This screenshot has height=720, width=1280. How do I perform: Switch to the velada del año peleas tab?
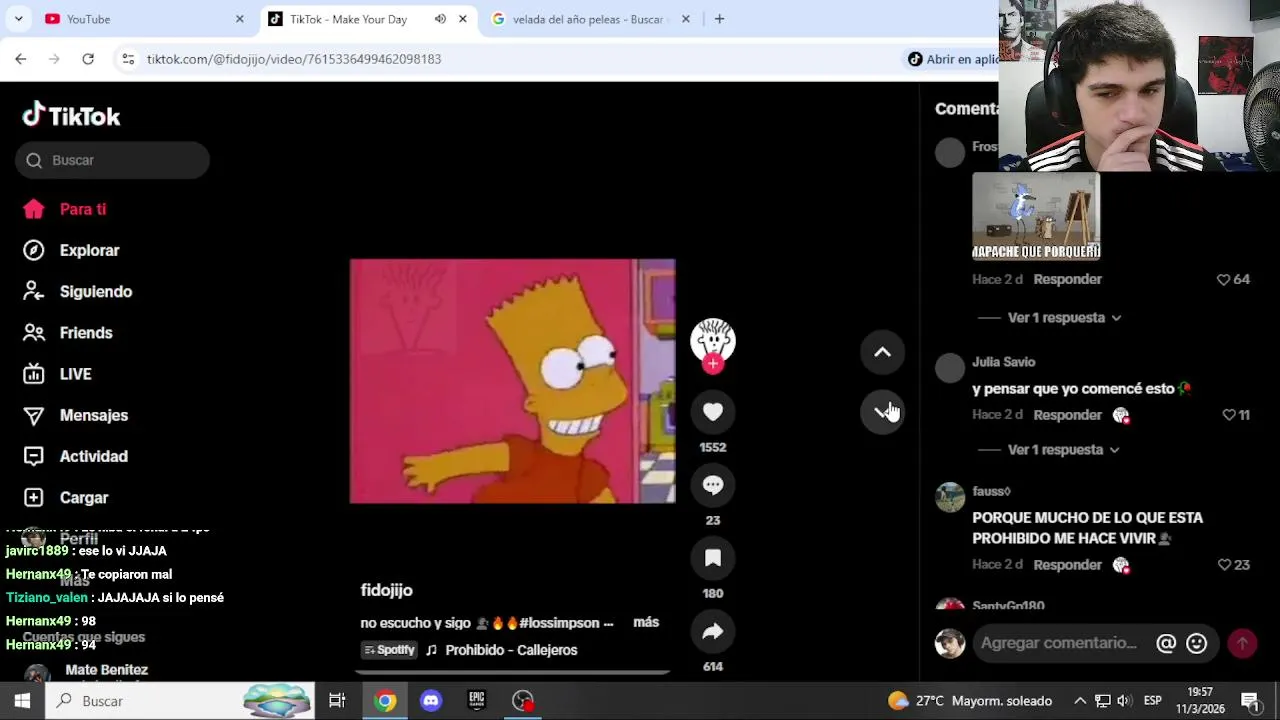[x=588, y=19]
